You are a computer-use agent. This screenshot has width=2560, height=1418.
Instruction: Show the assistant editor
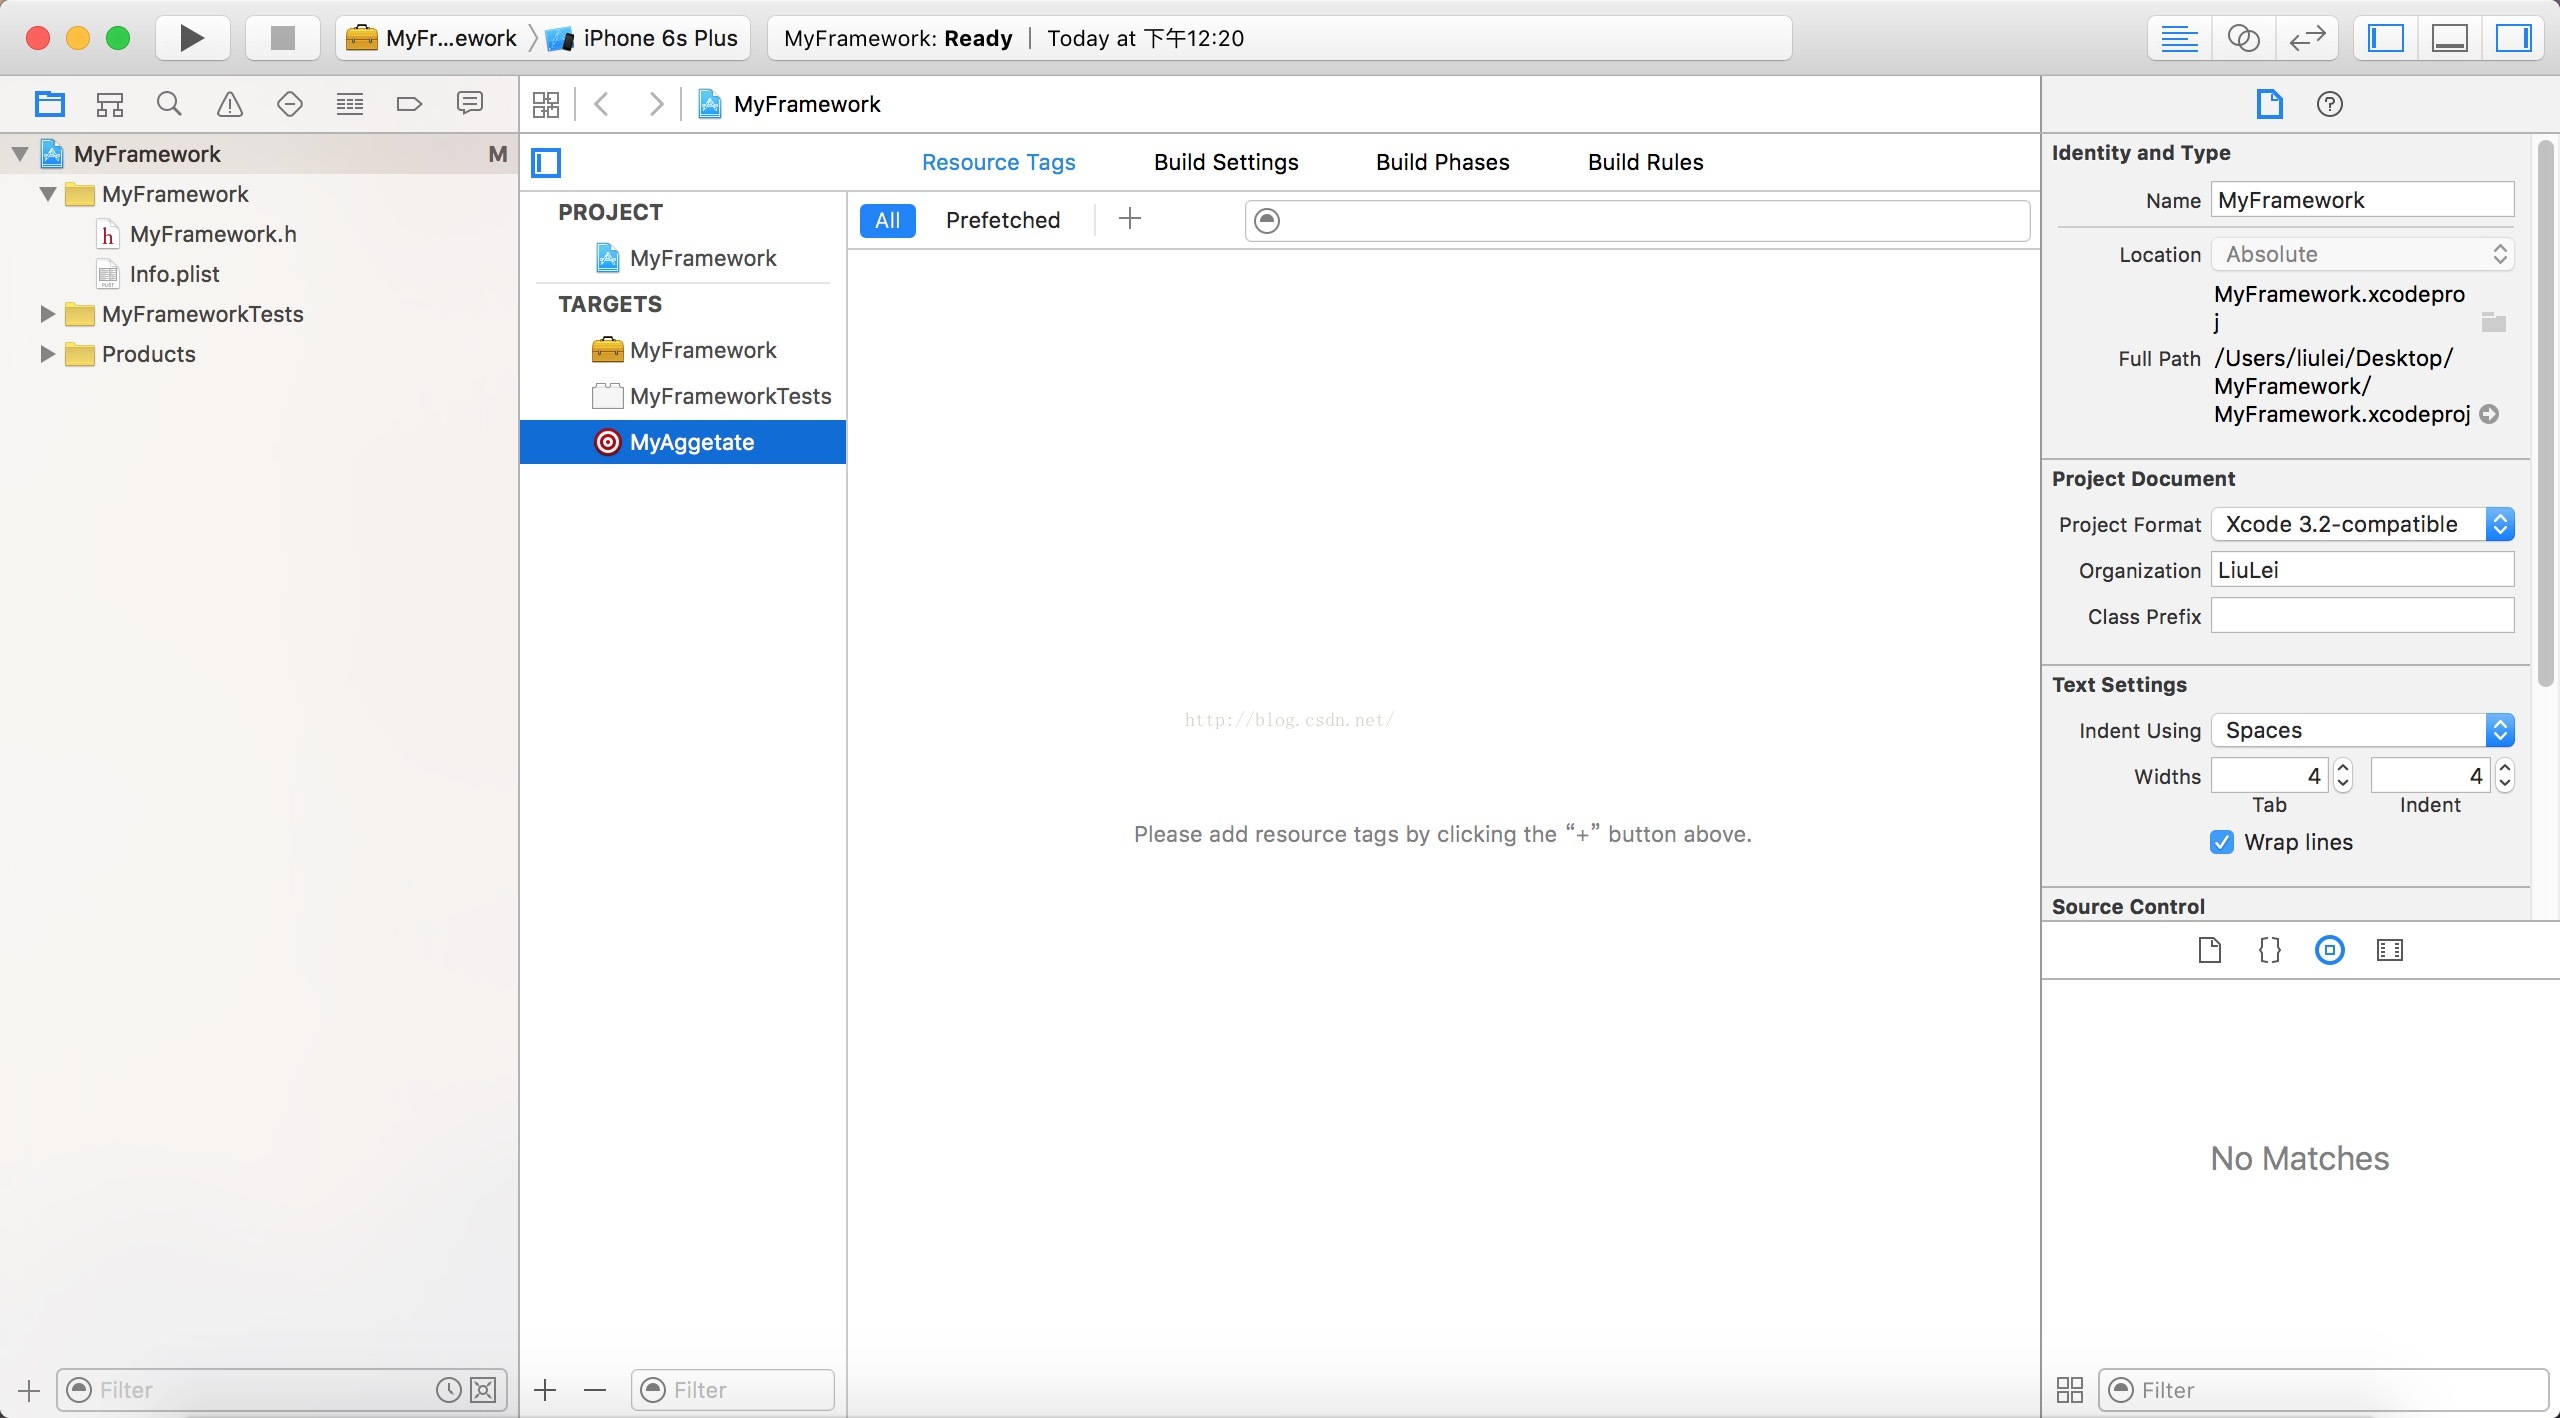(x=2243, y=38)
